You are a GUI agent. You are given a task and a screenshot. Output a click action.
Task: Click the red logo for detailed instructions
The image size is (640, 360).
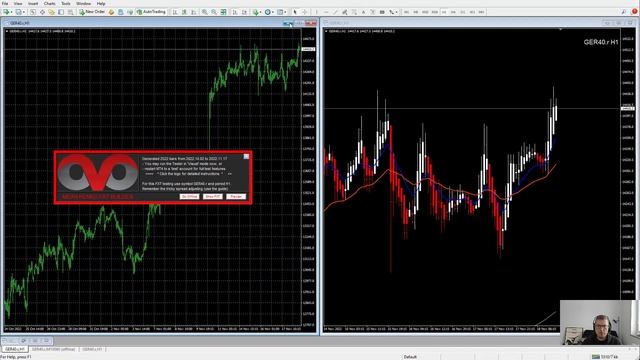[98, 173]
